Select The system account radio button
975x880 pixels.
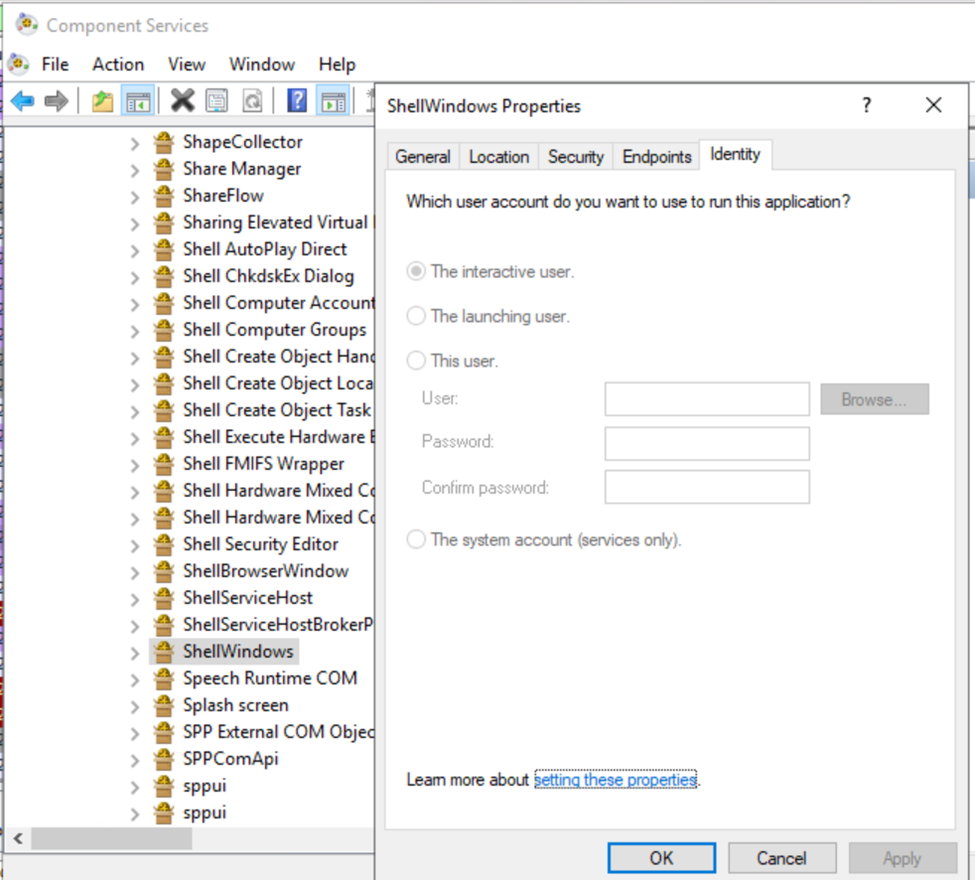[x=416, y=539]
